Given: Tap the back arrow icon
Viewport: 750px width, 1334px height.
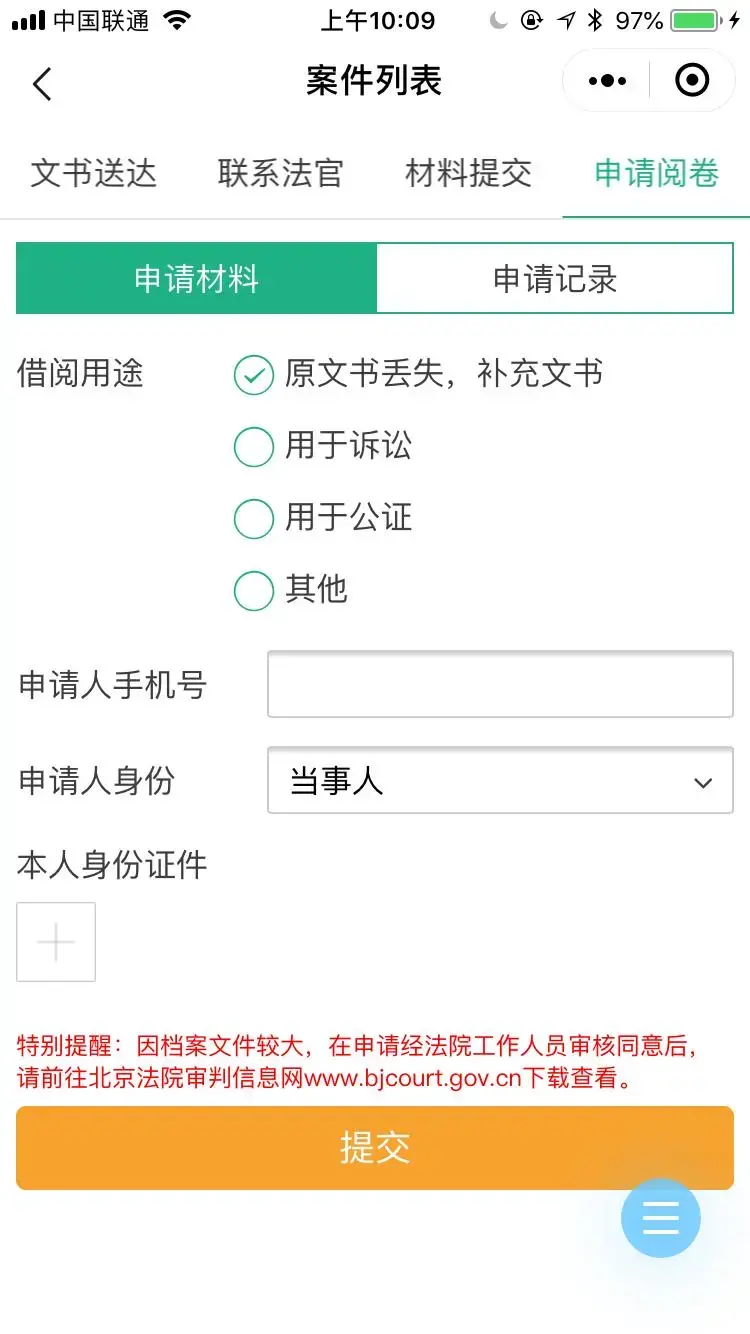Looking at the screenshot, I should point(42,83).
